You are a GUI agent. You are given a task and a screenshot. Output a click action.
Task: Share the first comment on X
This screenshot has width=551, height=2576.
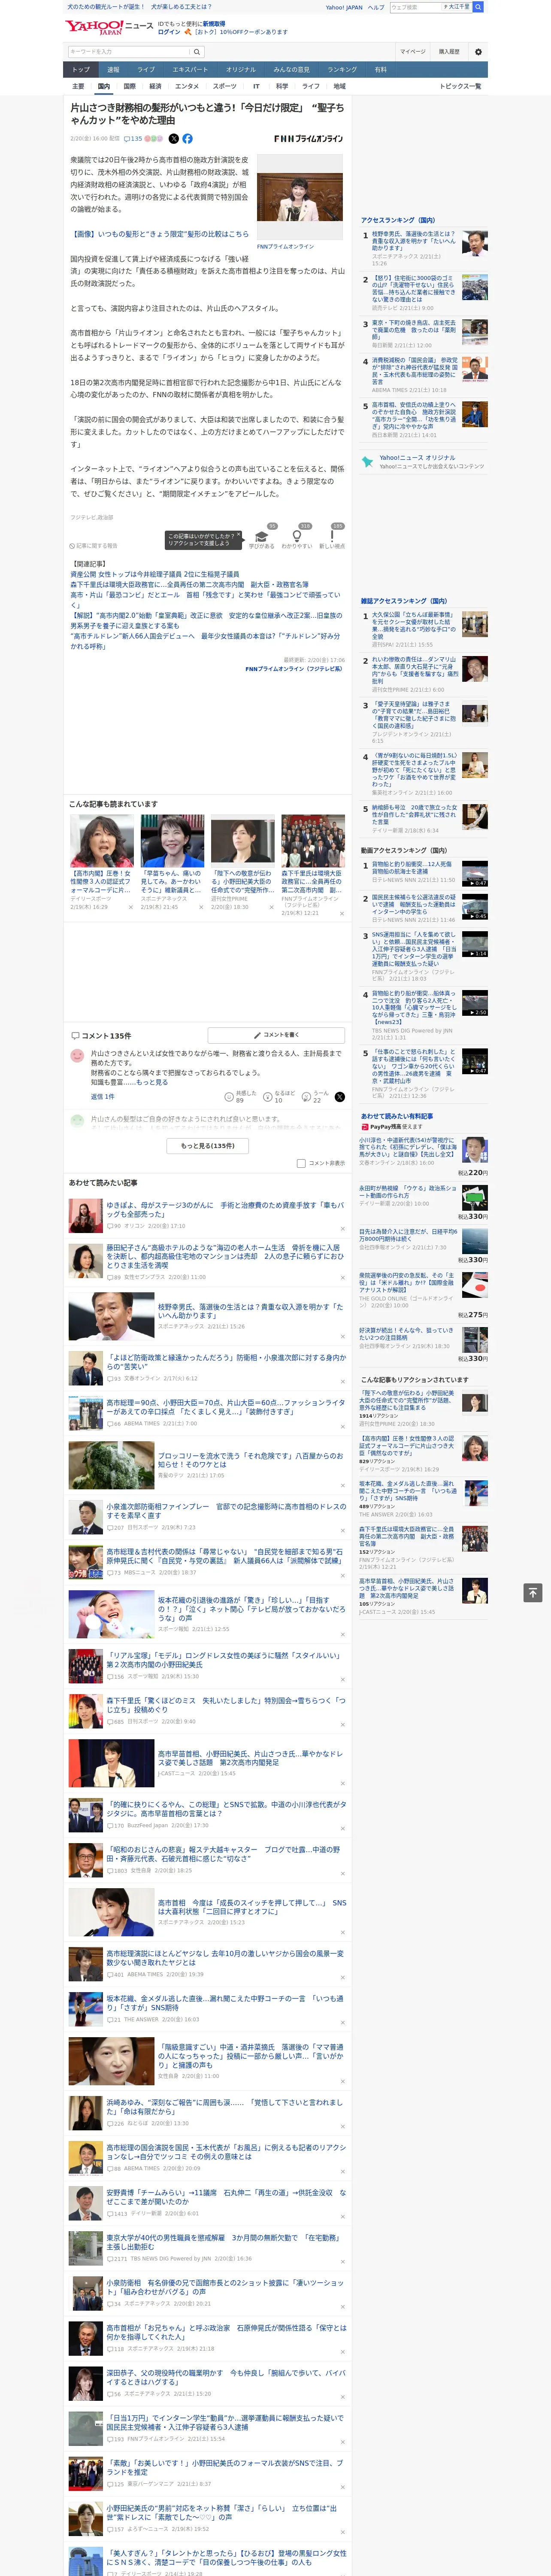(x=340, y=1097)
